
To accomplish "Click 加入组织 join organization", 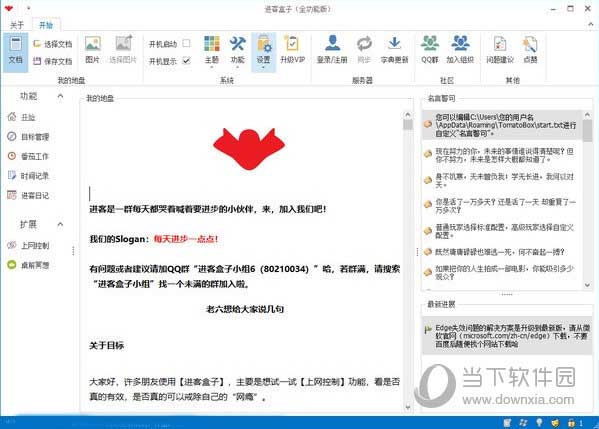I will [x=460, y=50].
